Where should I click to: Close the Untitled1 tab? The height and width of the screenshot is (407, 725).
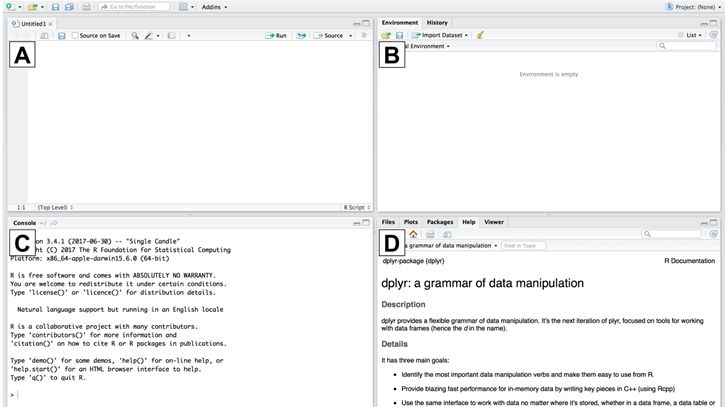pos(50,24)
